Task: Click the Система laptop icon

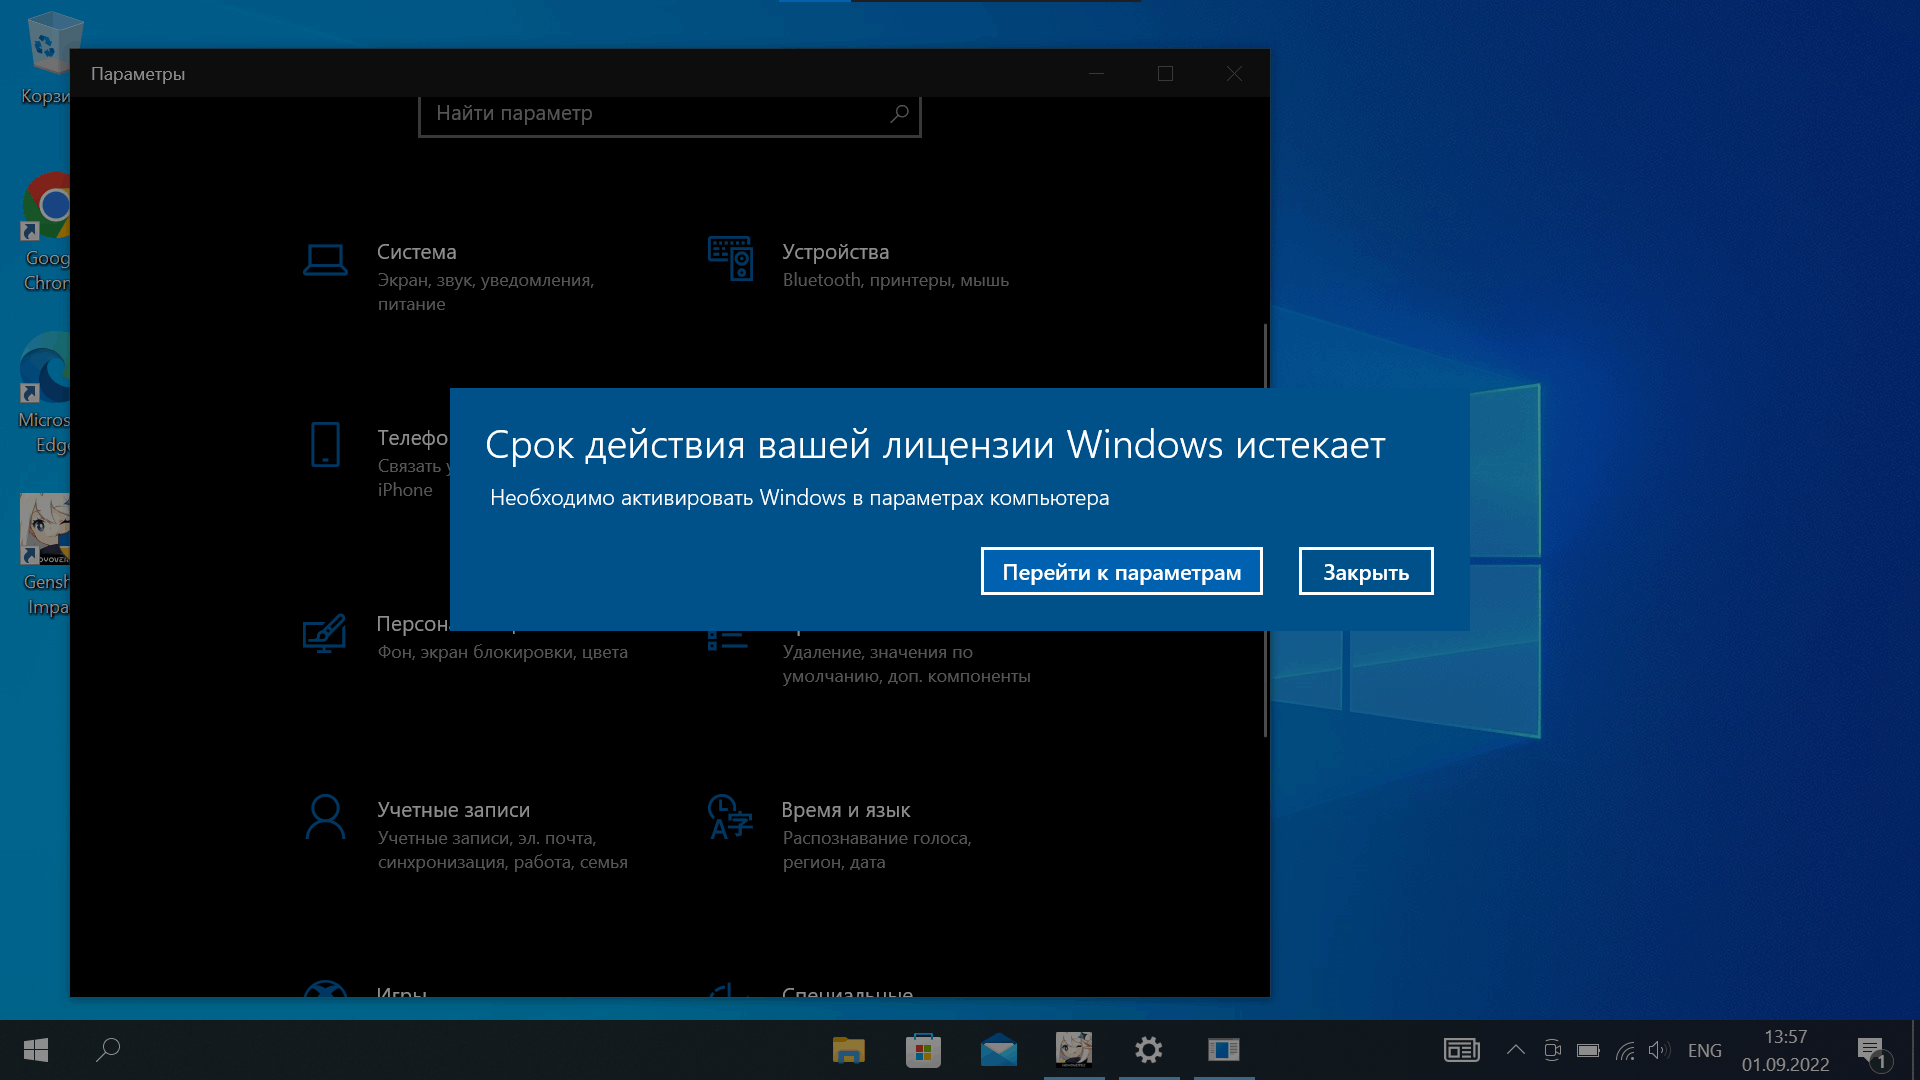Action: pos(325,260)
